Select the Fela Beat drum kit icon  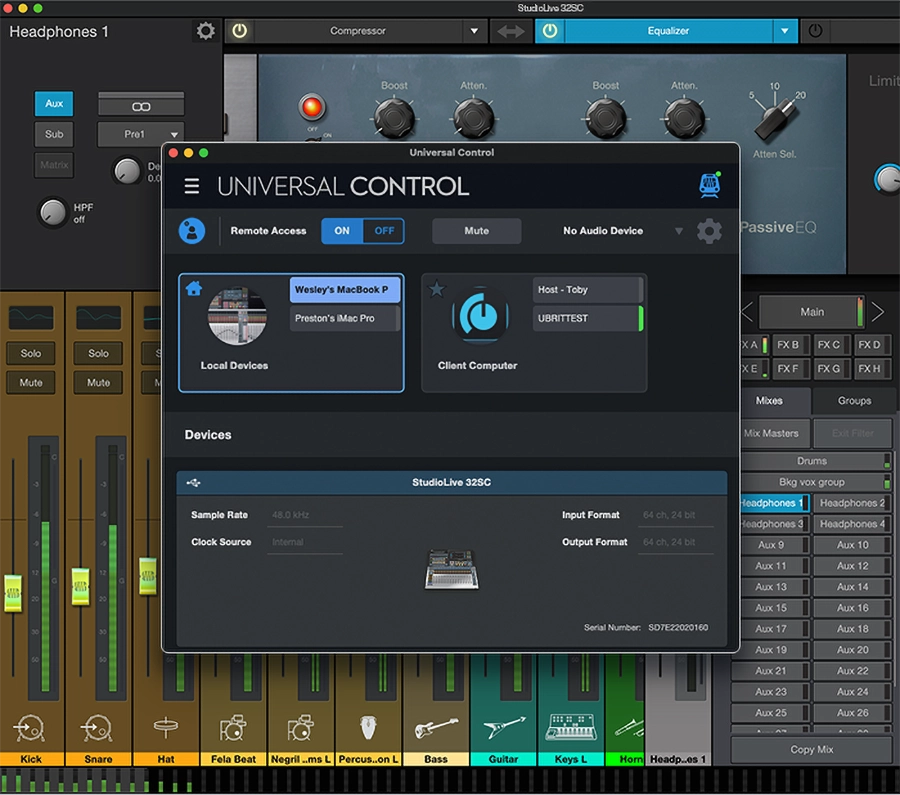233,728
